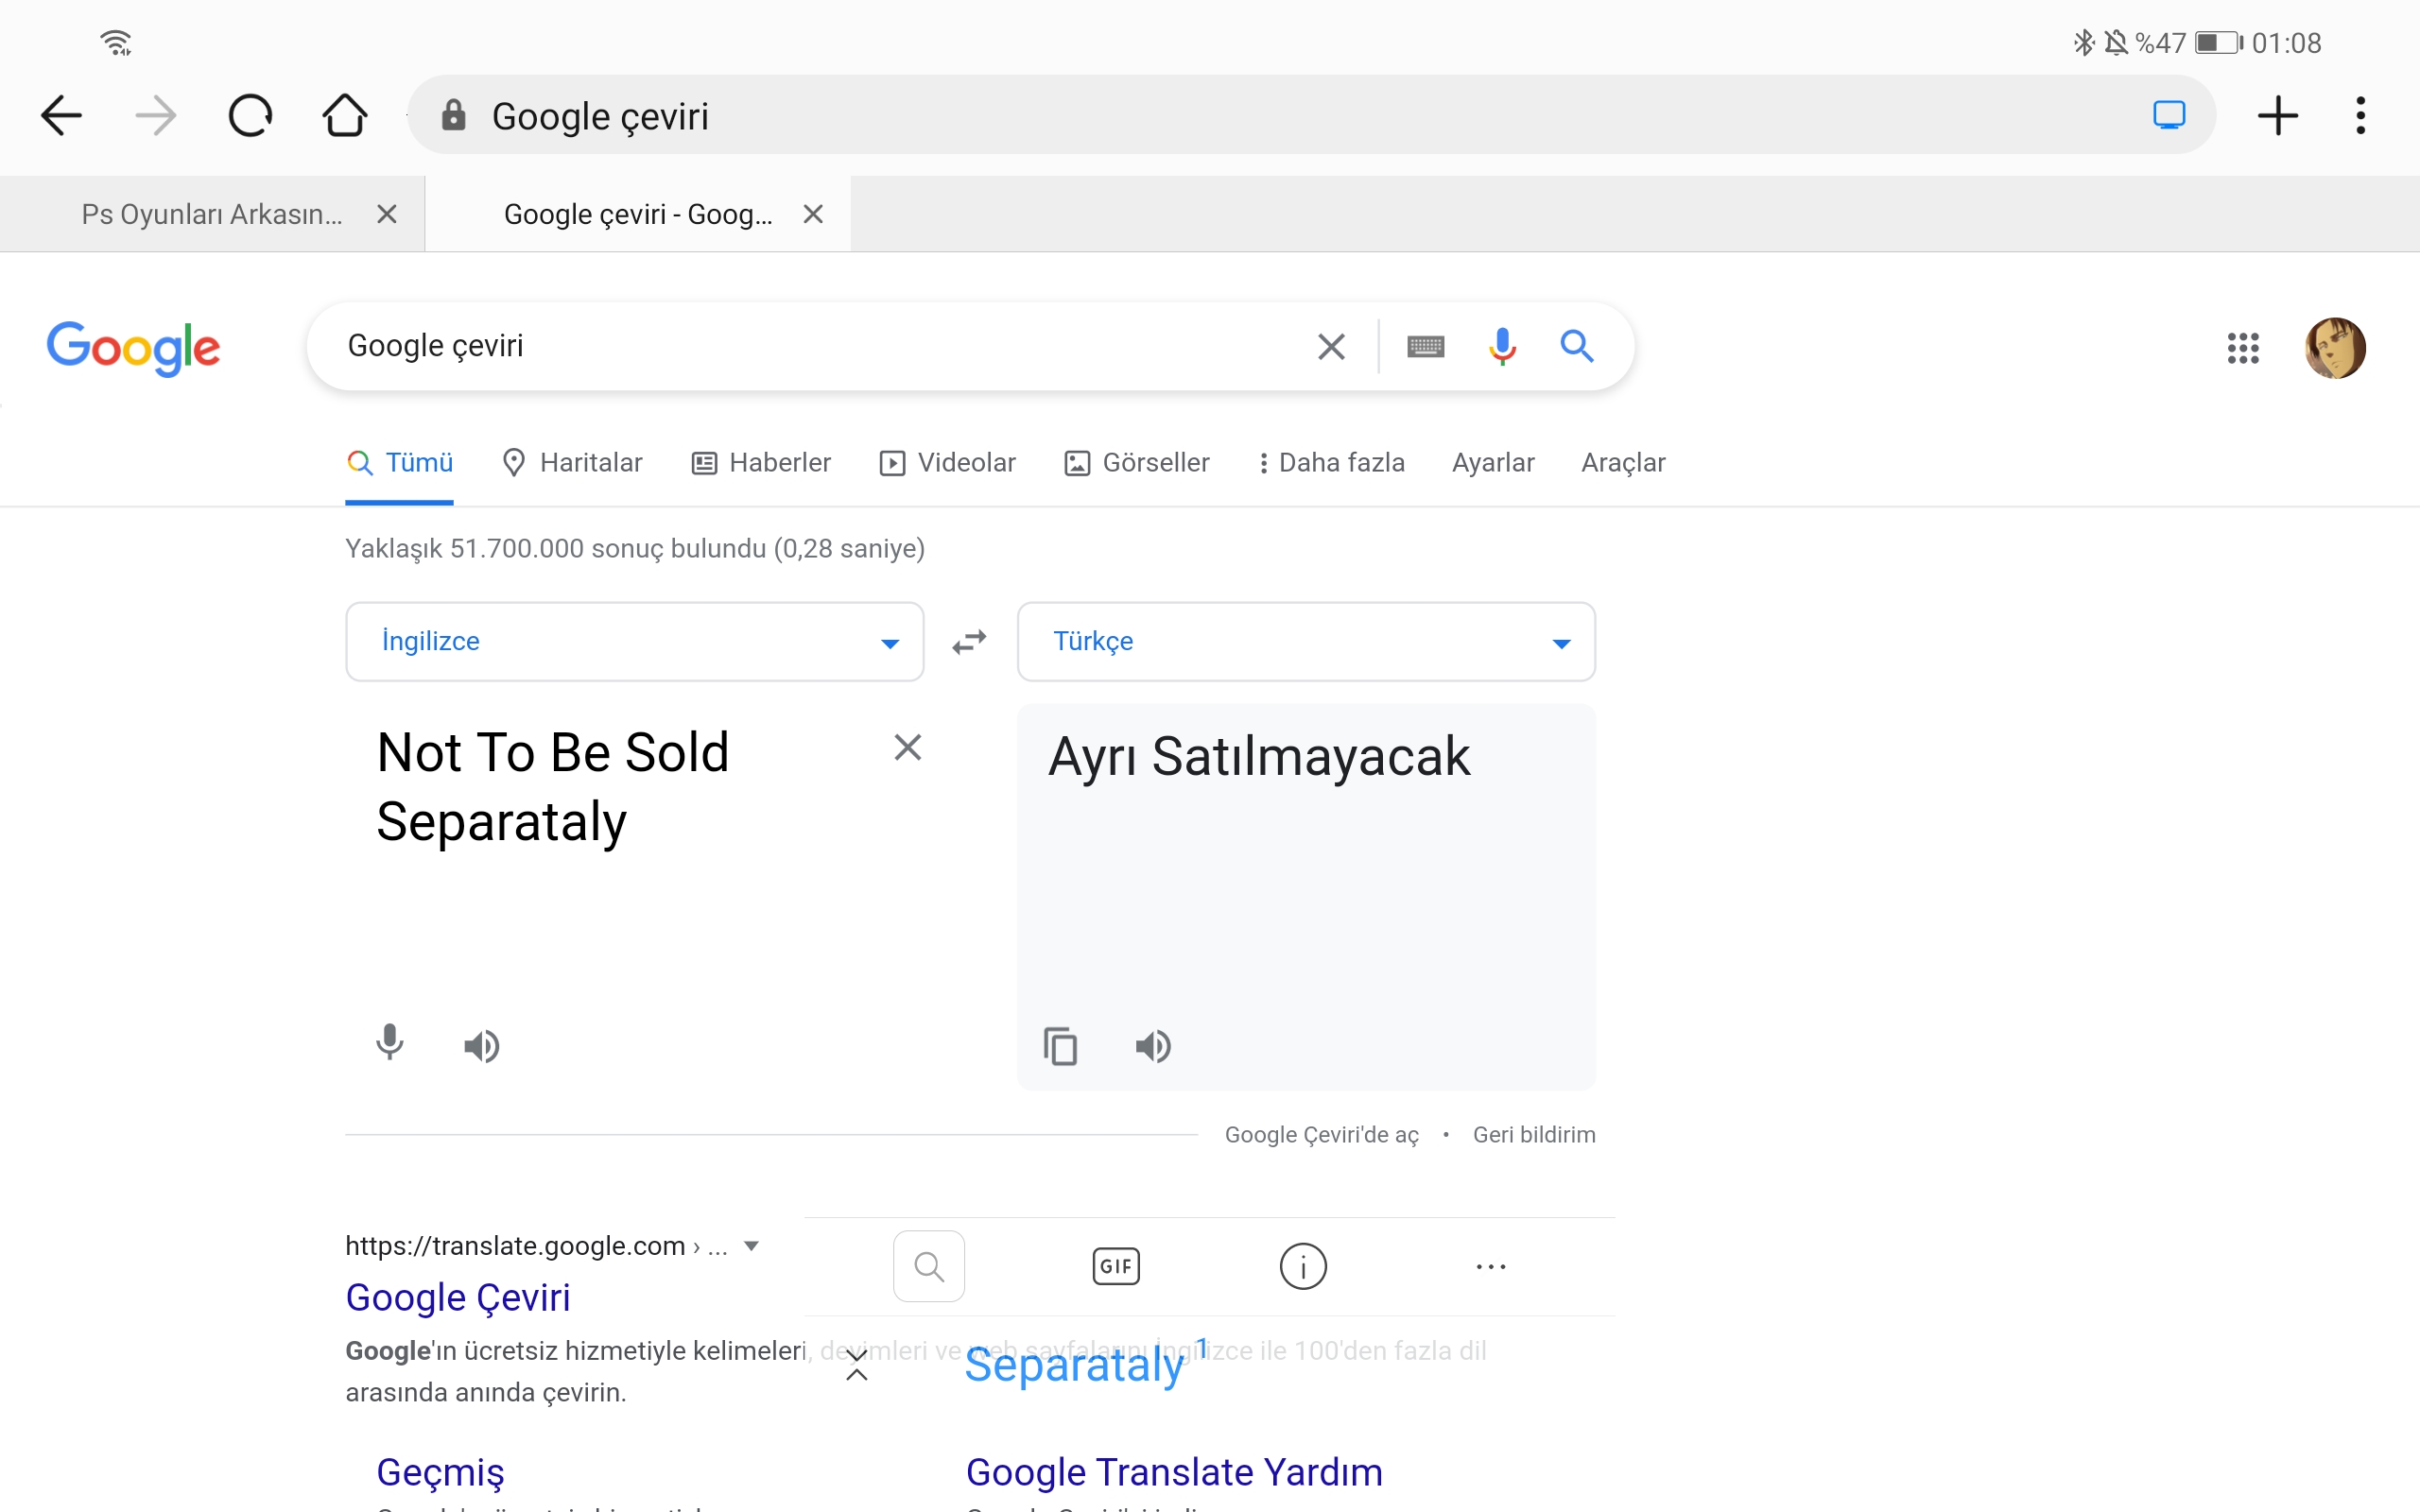Open the on-screen keyboard icon in search box
The image size is (2420, 1512).
coord(1425,347)
